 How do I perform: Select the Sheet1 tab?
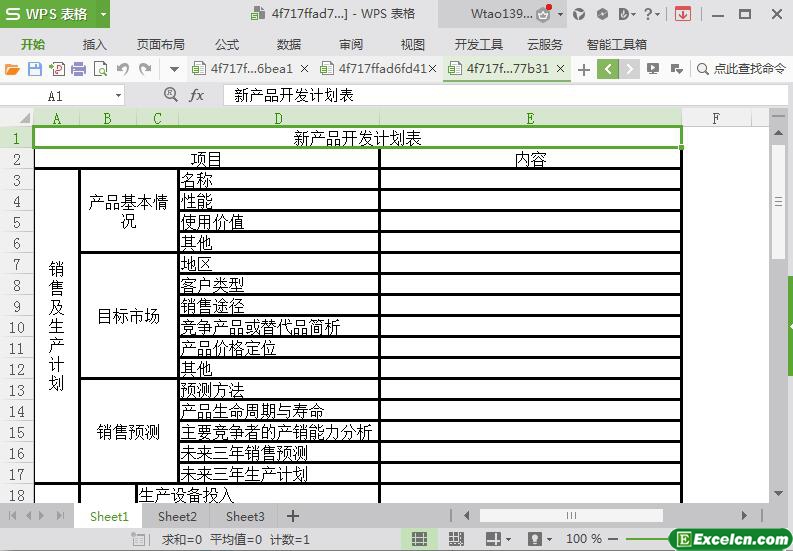(109, 516)
